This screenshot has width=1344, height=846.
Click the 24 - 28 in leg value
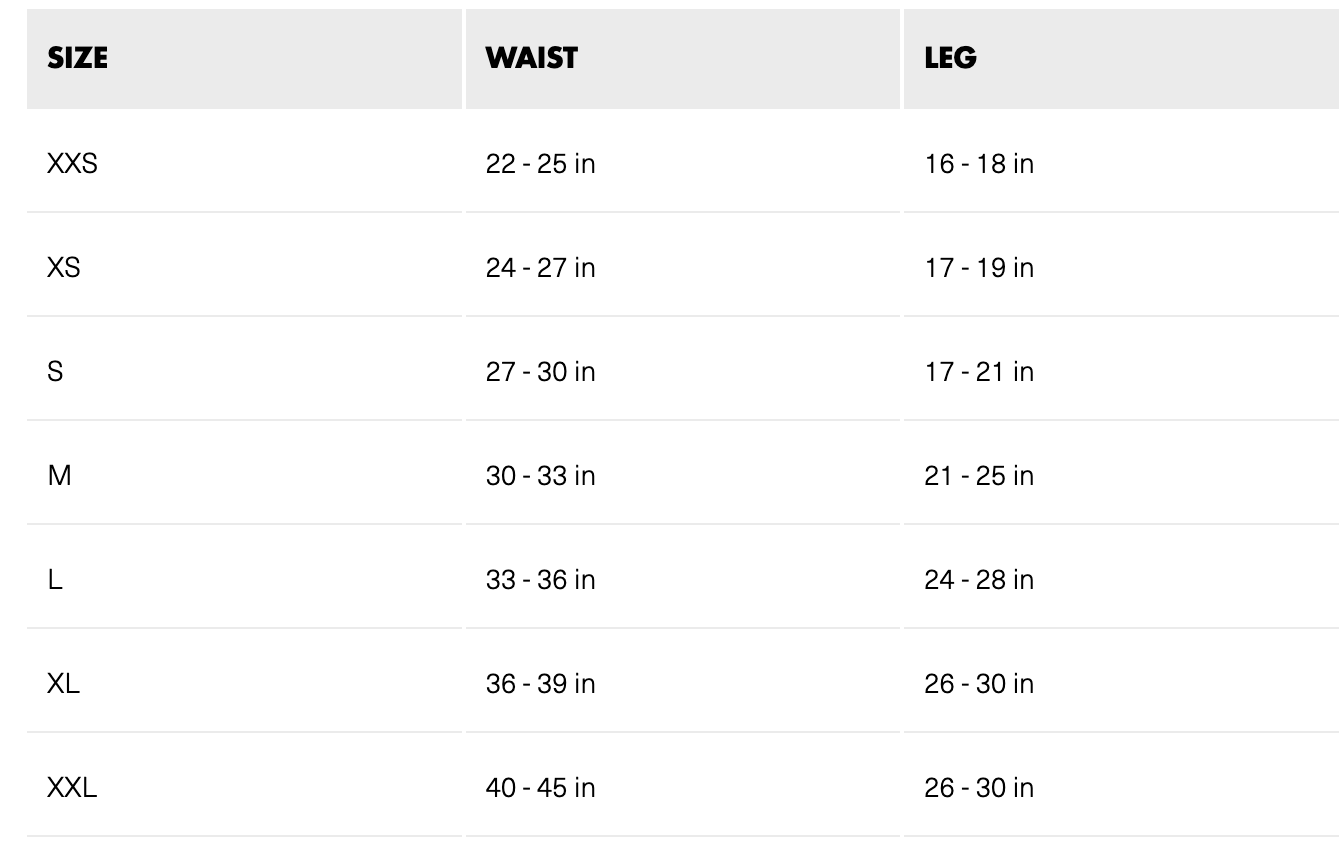tap(979, 579)
